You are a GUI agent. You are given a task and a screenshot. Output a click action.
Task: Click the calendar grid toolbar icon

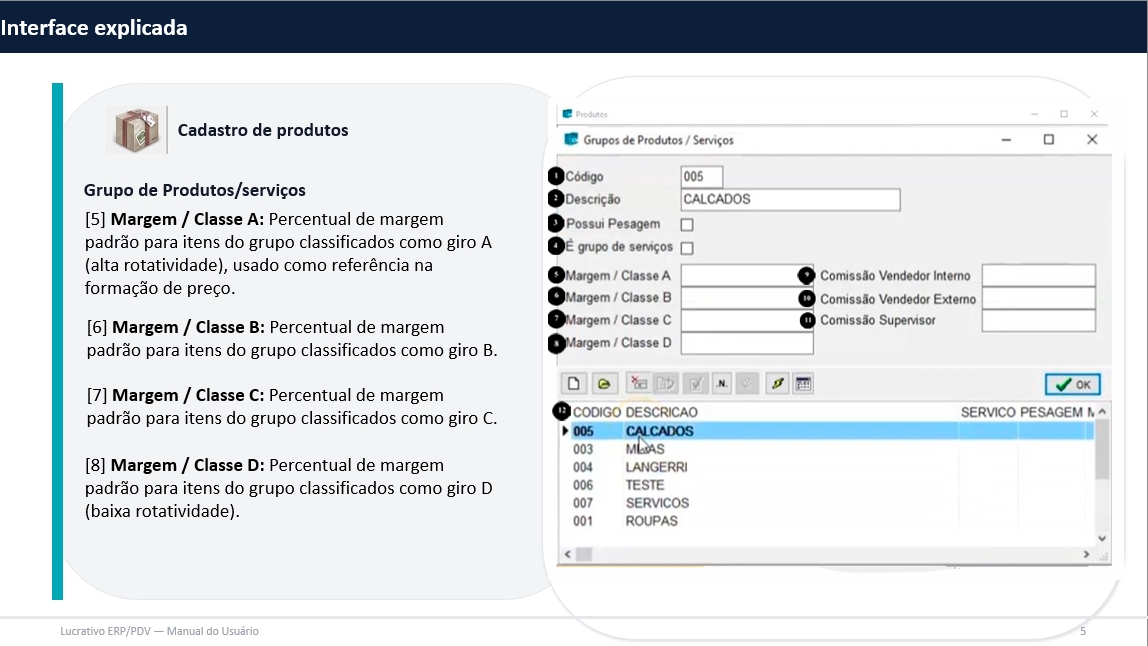click(802, 384)
